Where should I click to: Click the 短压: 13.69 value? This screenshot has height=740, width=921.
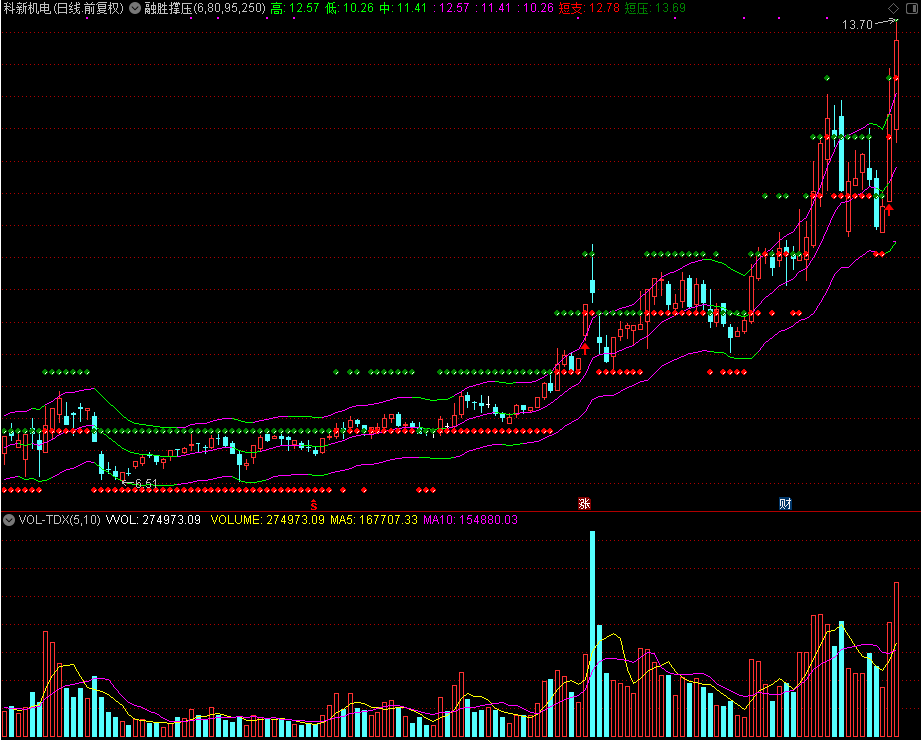[x=655, y=8]
